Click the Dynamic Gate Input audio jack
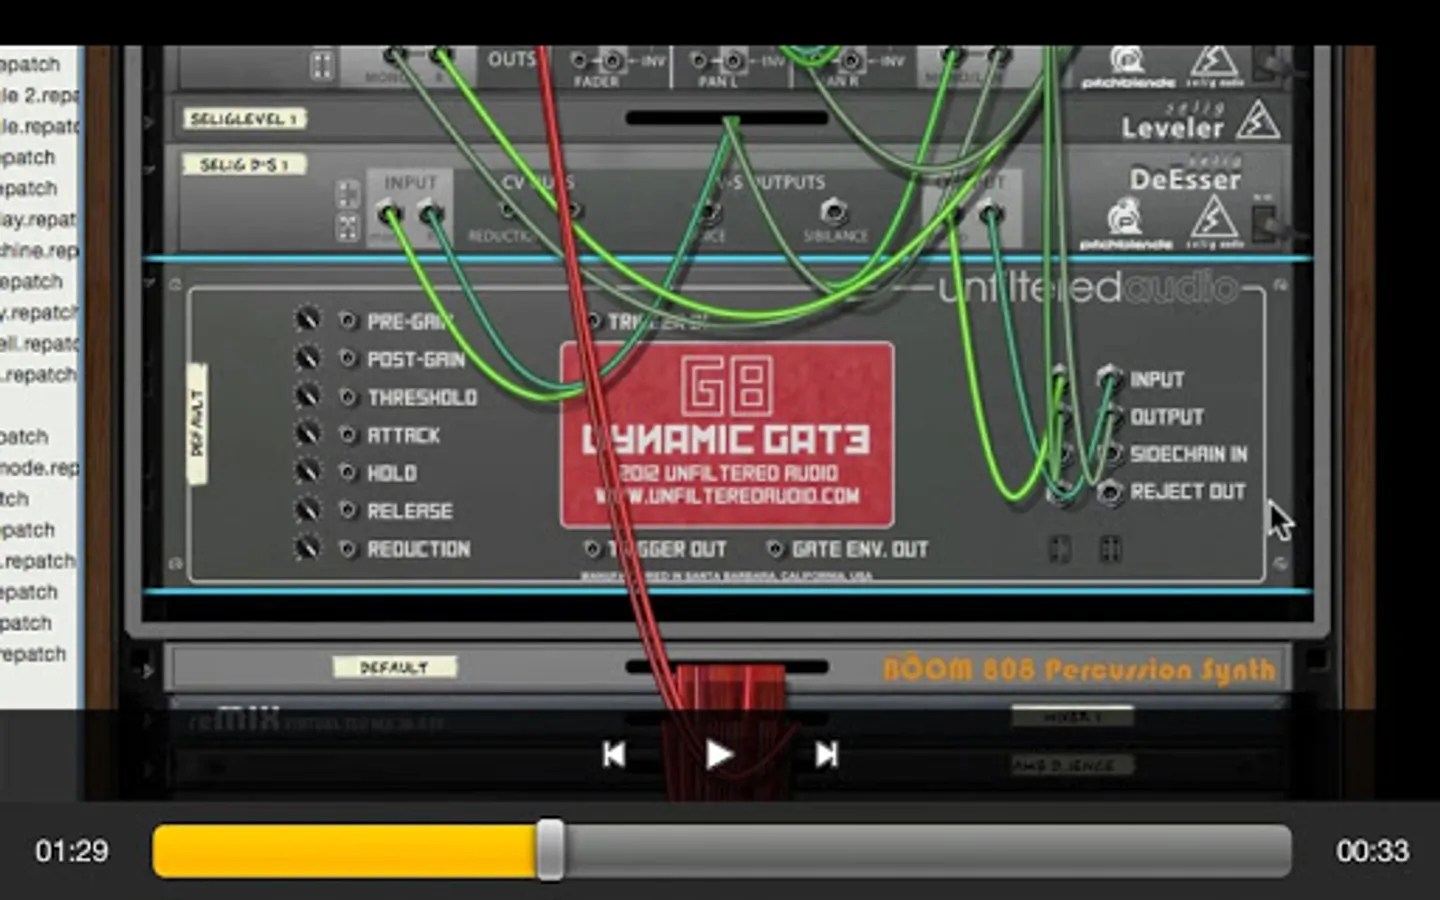 point(1108,378)
